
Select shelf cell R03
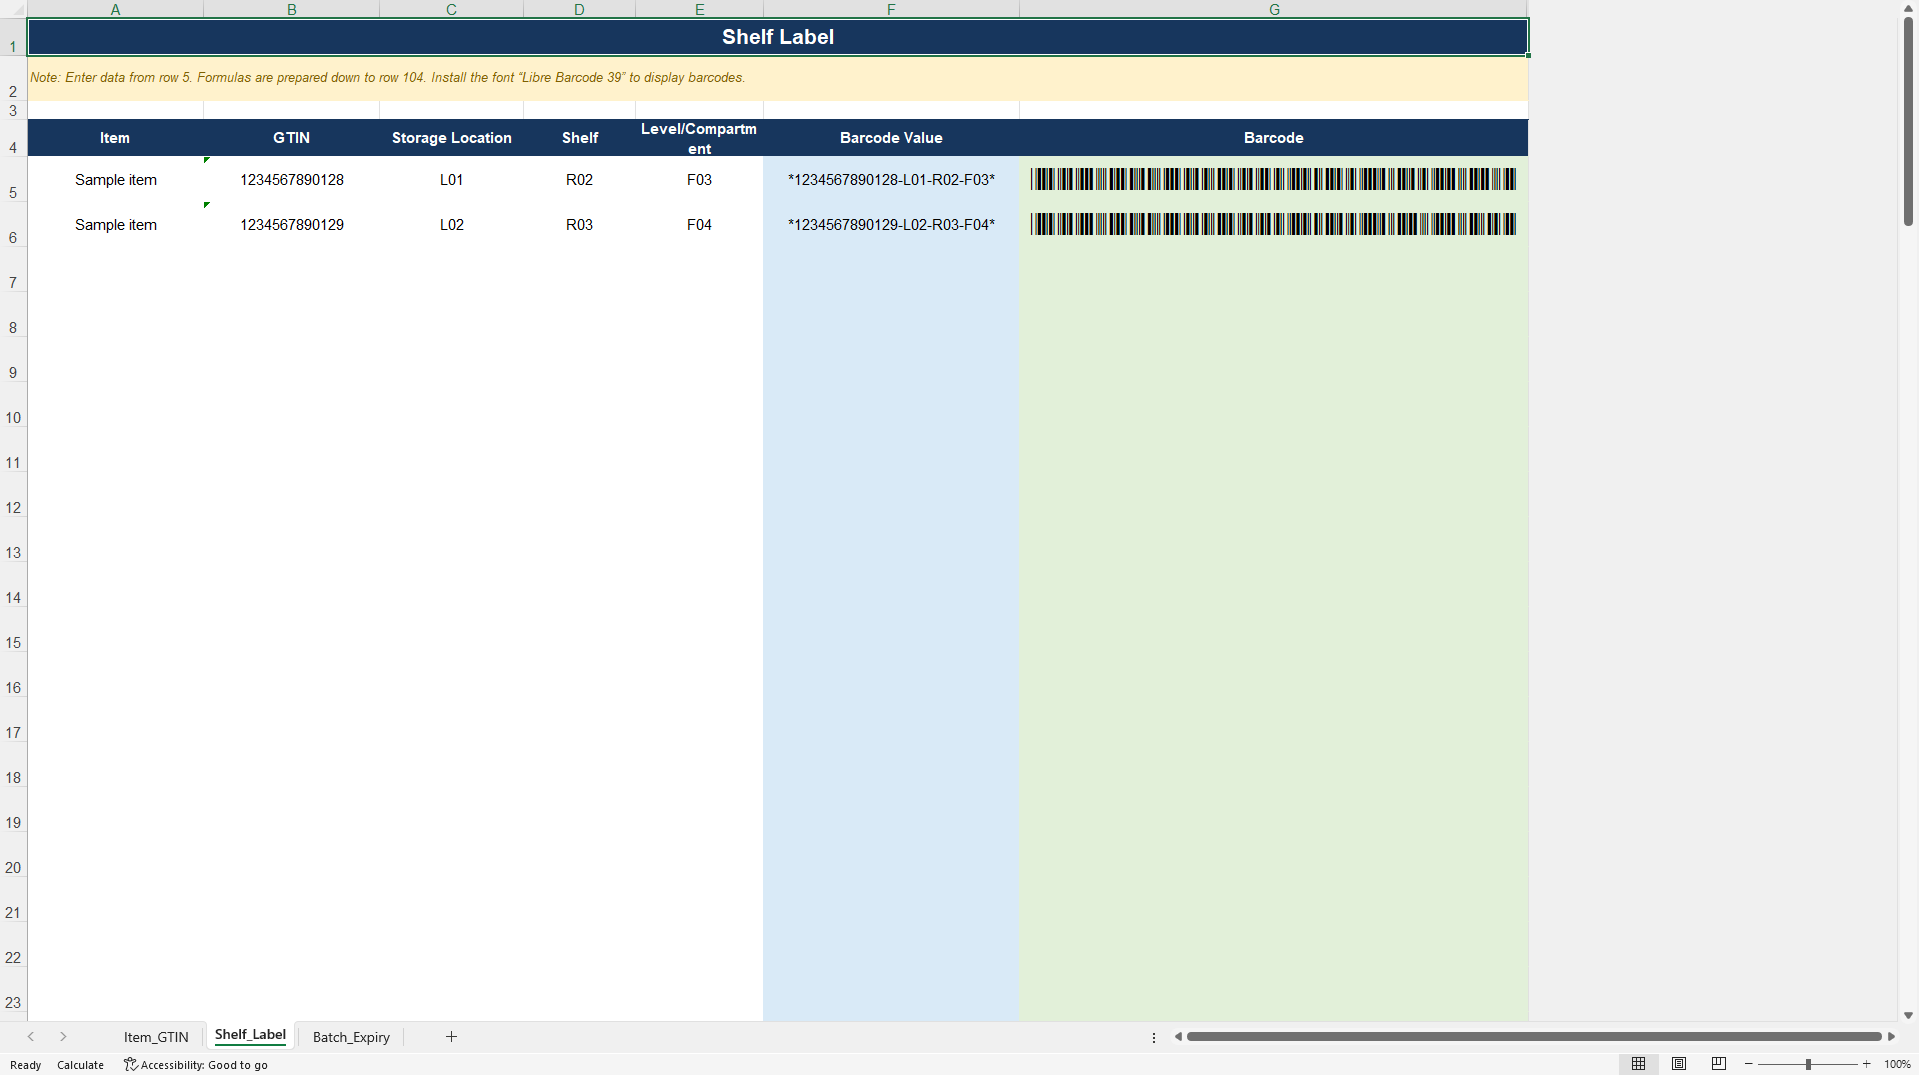point(579,225)
